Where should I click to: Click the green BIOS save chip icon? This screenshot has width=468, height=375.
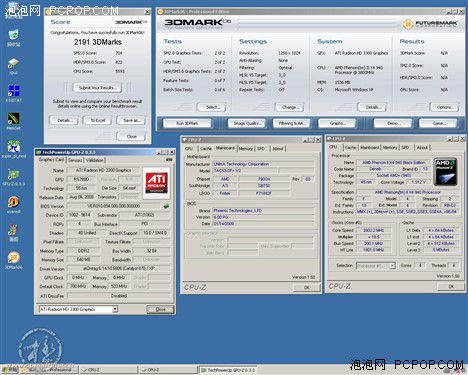pyautogui.click(x=166, y=206)
